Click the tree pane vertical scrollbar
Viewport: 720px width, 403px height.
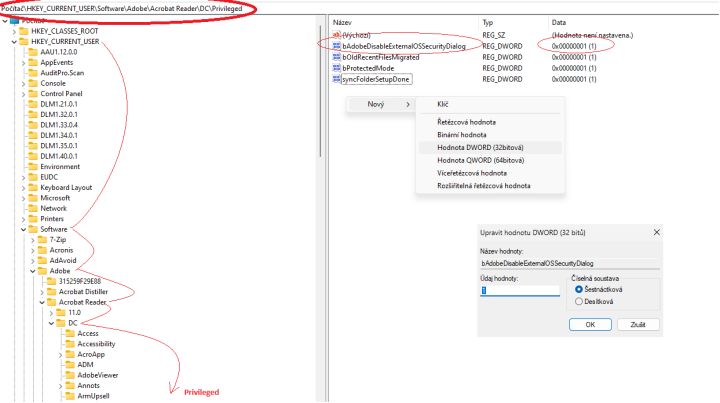point(320,92)
